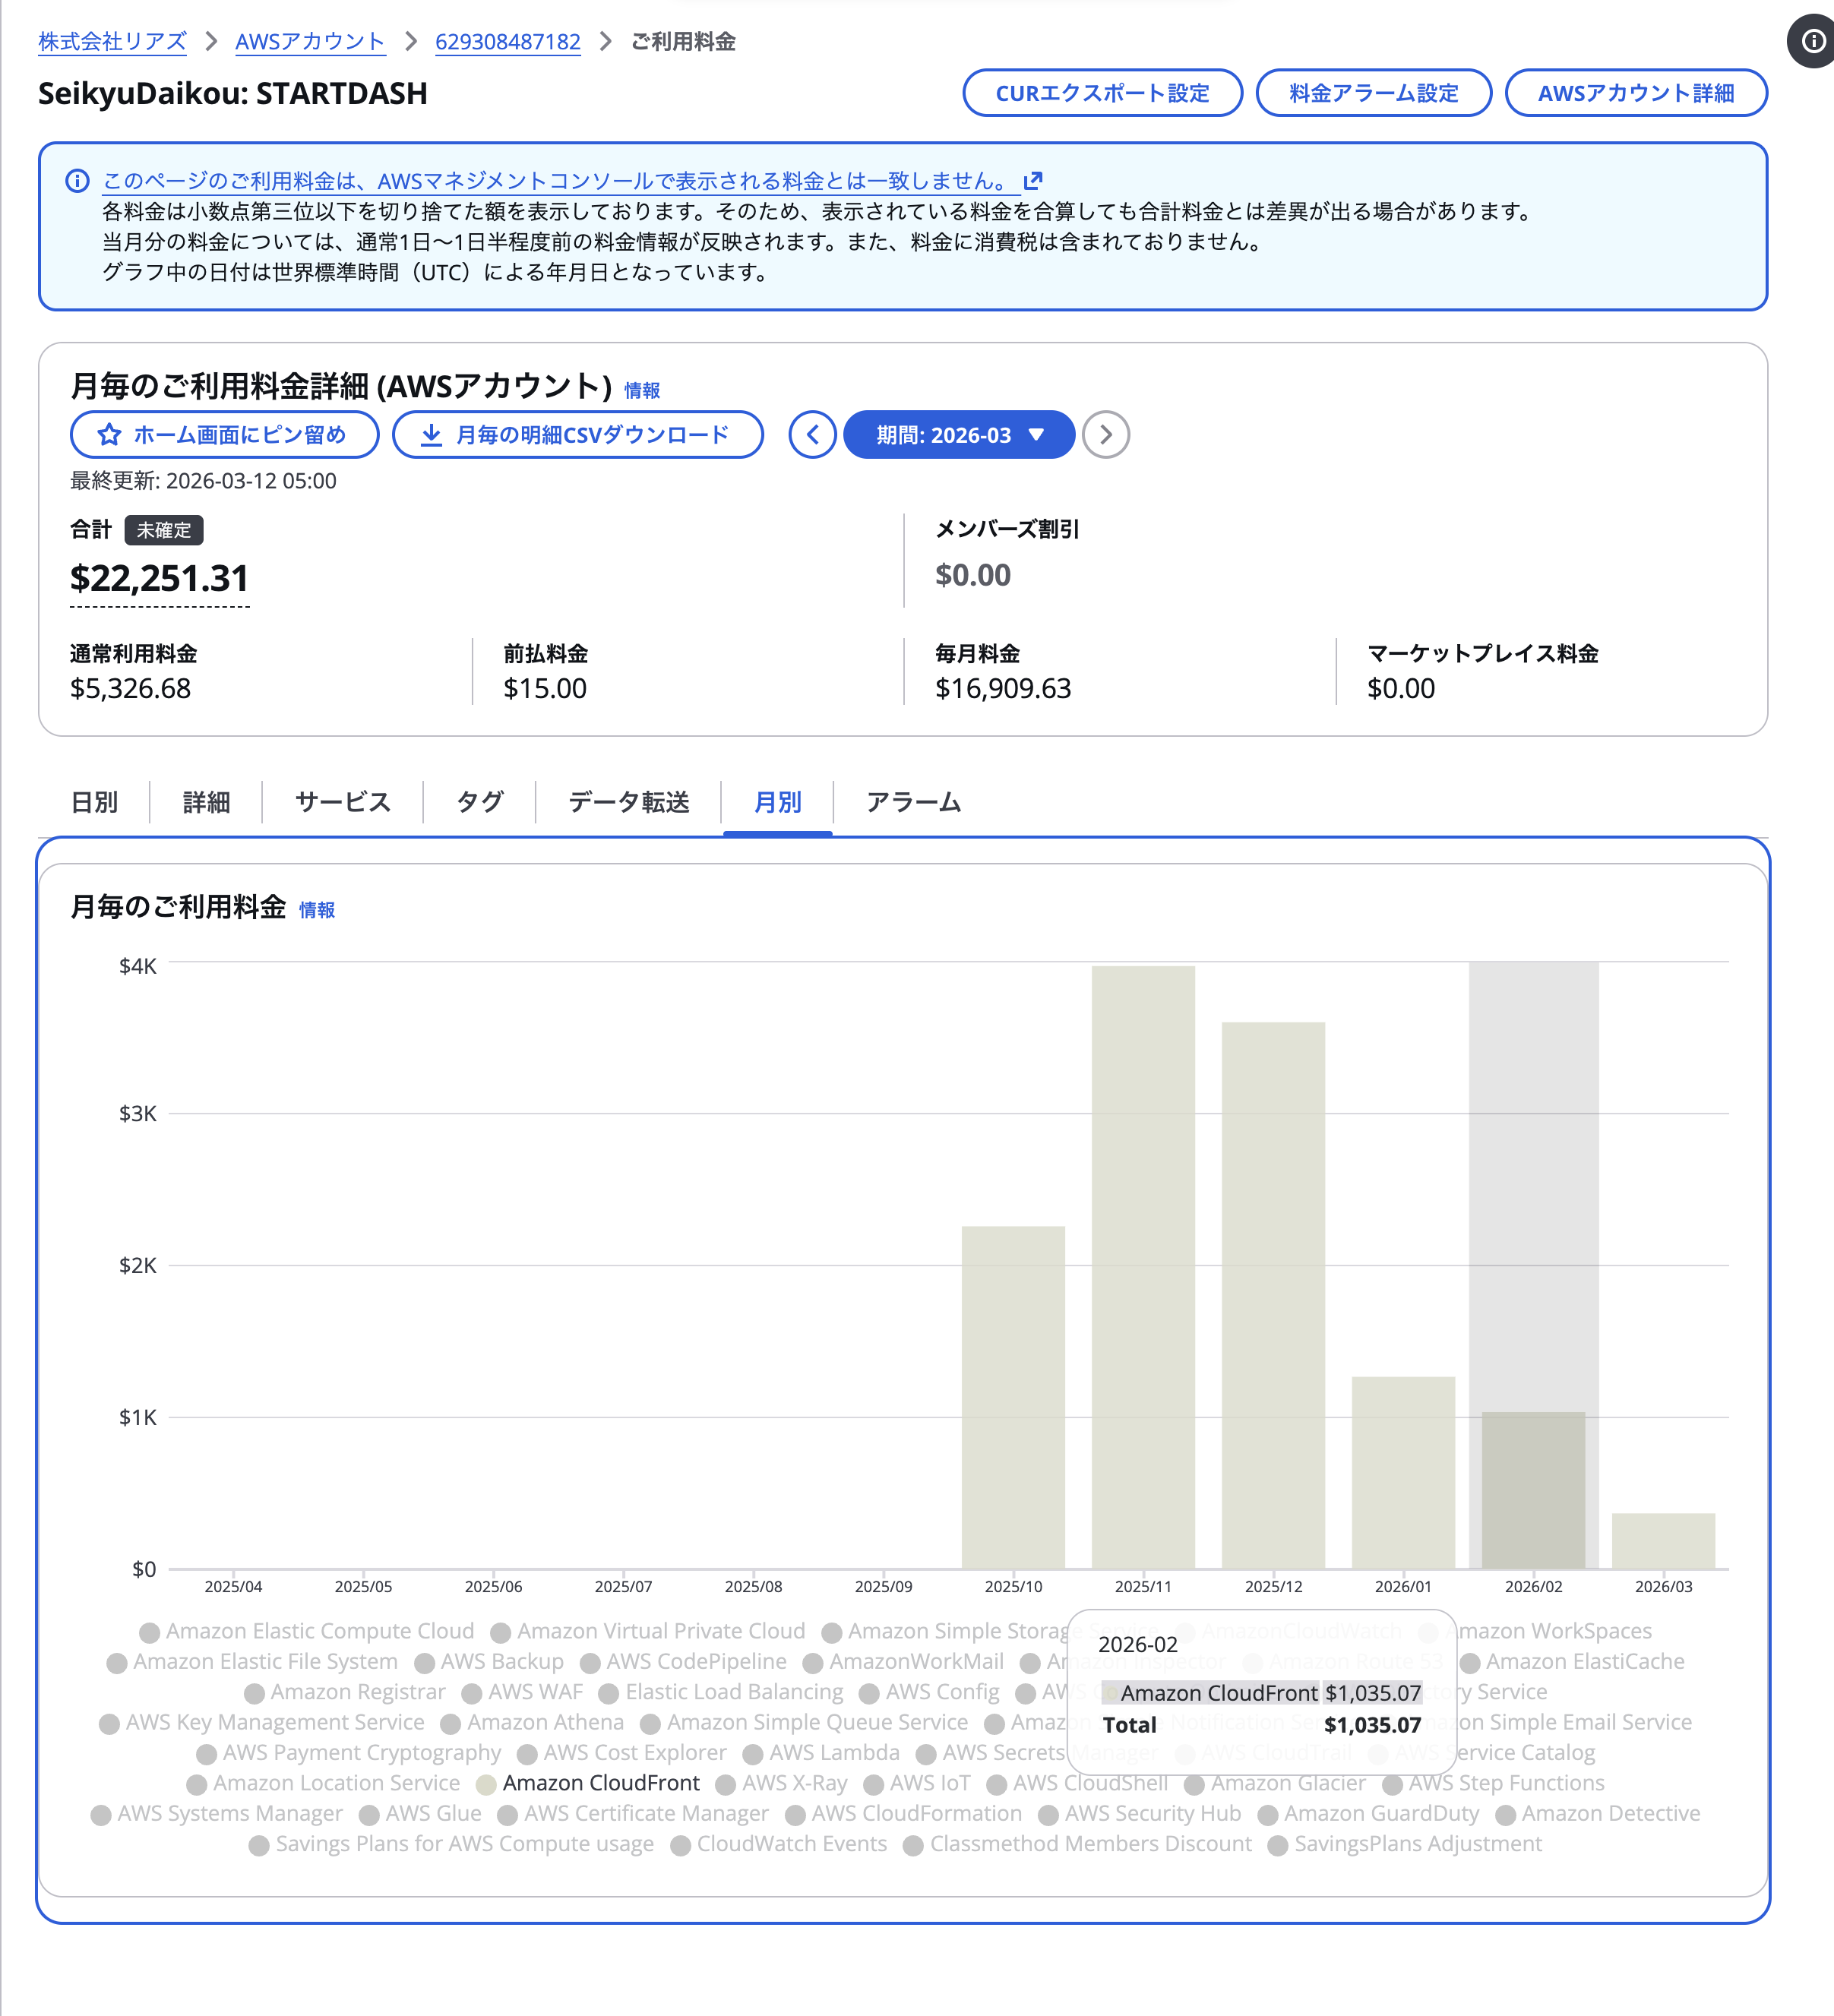The width and height of the screenshot is (1834, 2016).
Task: Click the 2025/11 bar in the chart
Action: coord(1143,1266)
